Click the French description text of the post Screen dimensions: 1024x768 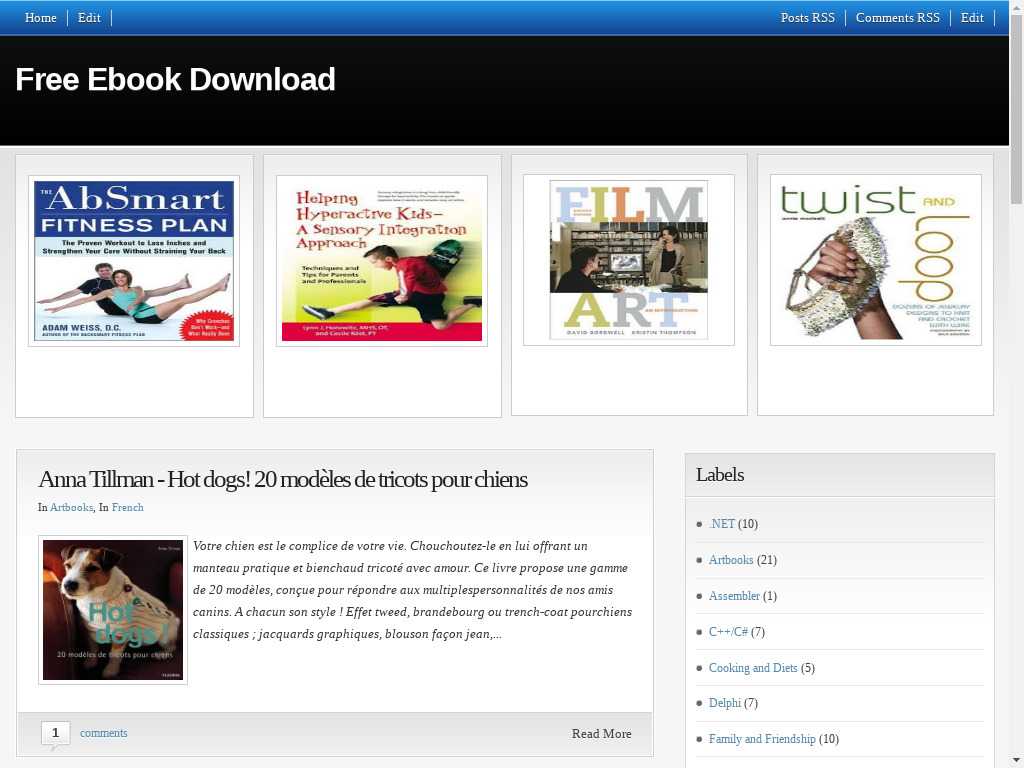click(x=413, y=590)
